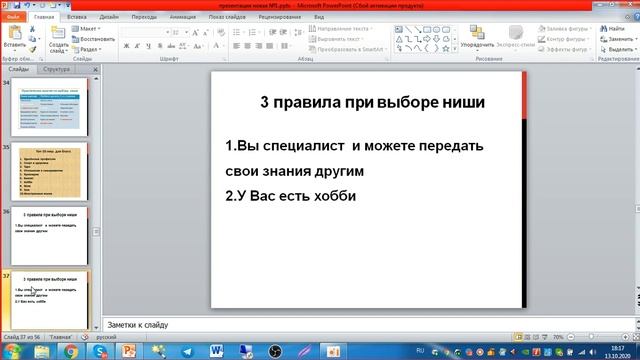Click the numbered list icon
The height and width of the screenshot is (360, 640).
(253, 32)
